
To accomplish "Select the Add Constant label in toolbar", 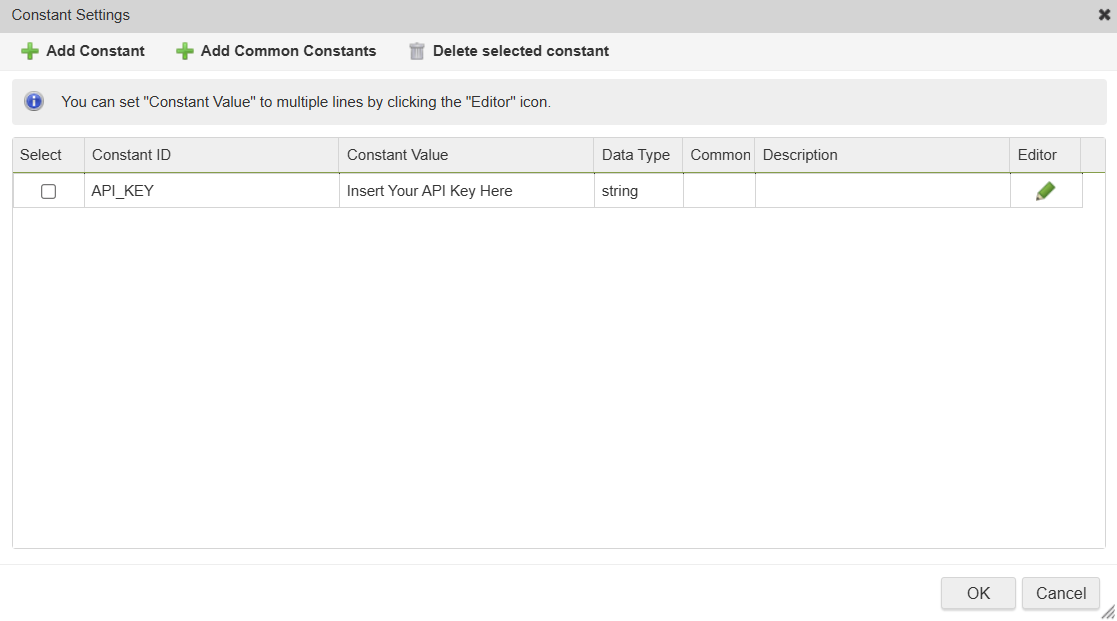I will pyautogui.click(x=95, y=51).
